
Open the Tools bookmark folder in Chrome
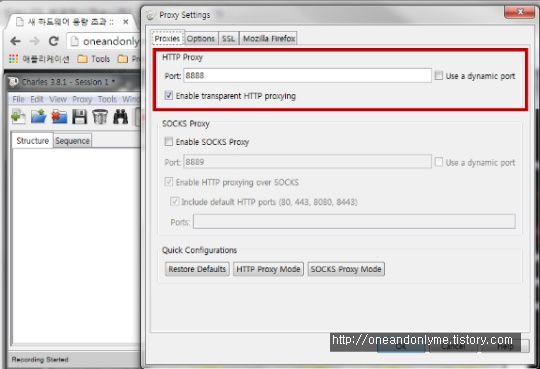(x=94, y=59)
